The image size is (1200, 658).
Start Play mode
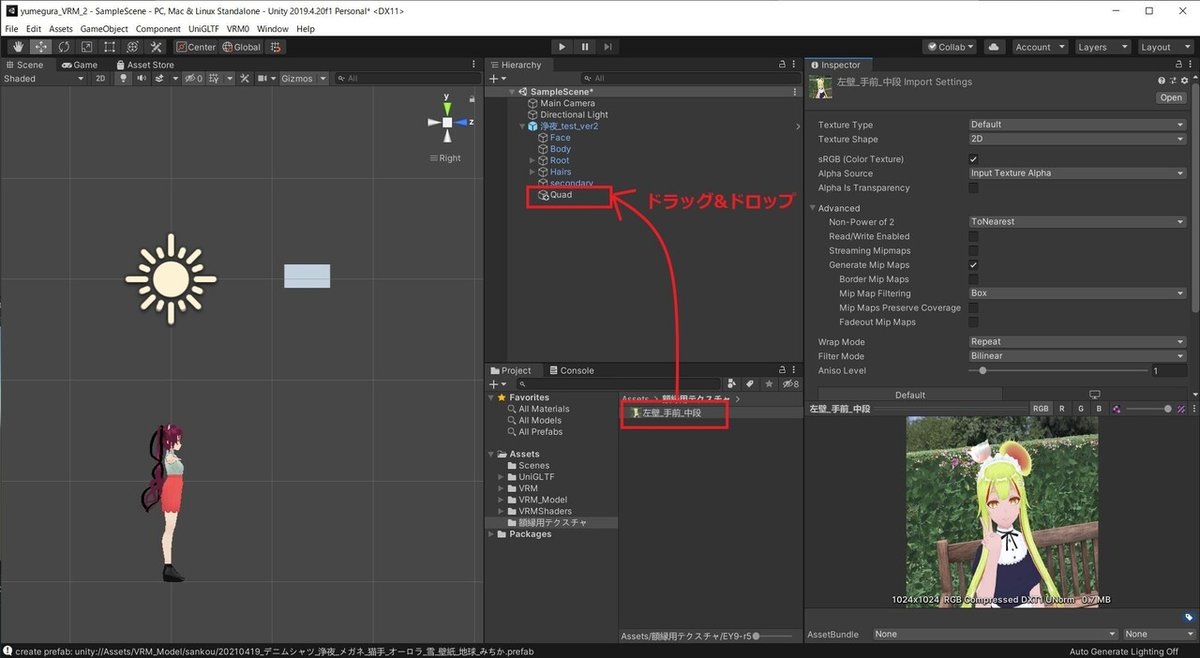(562, 47)
